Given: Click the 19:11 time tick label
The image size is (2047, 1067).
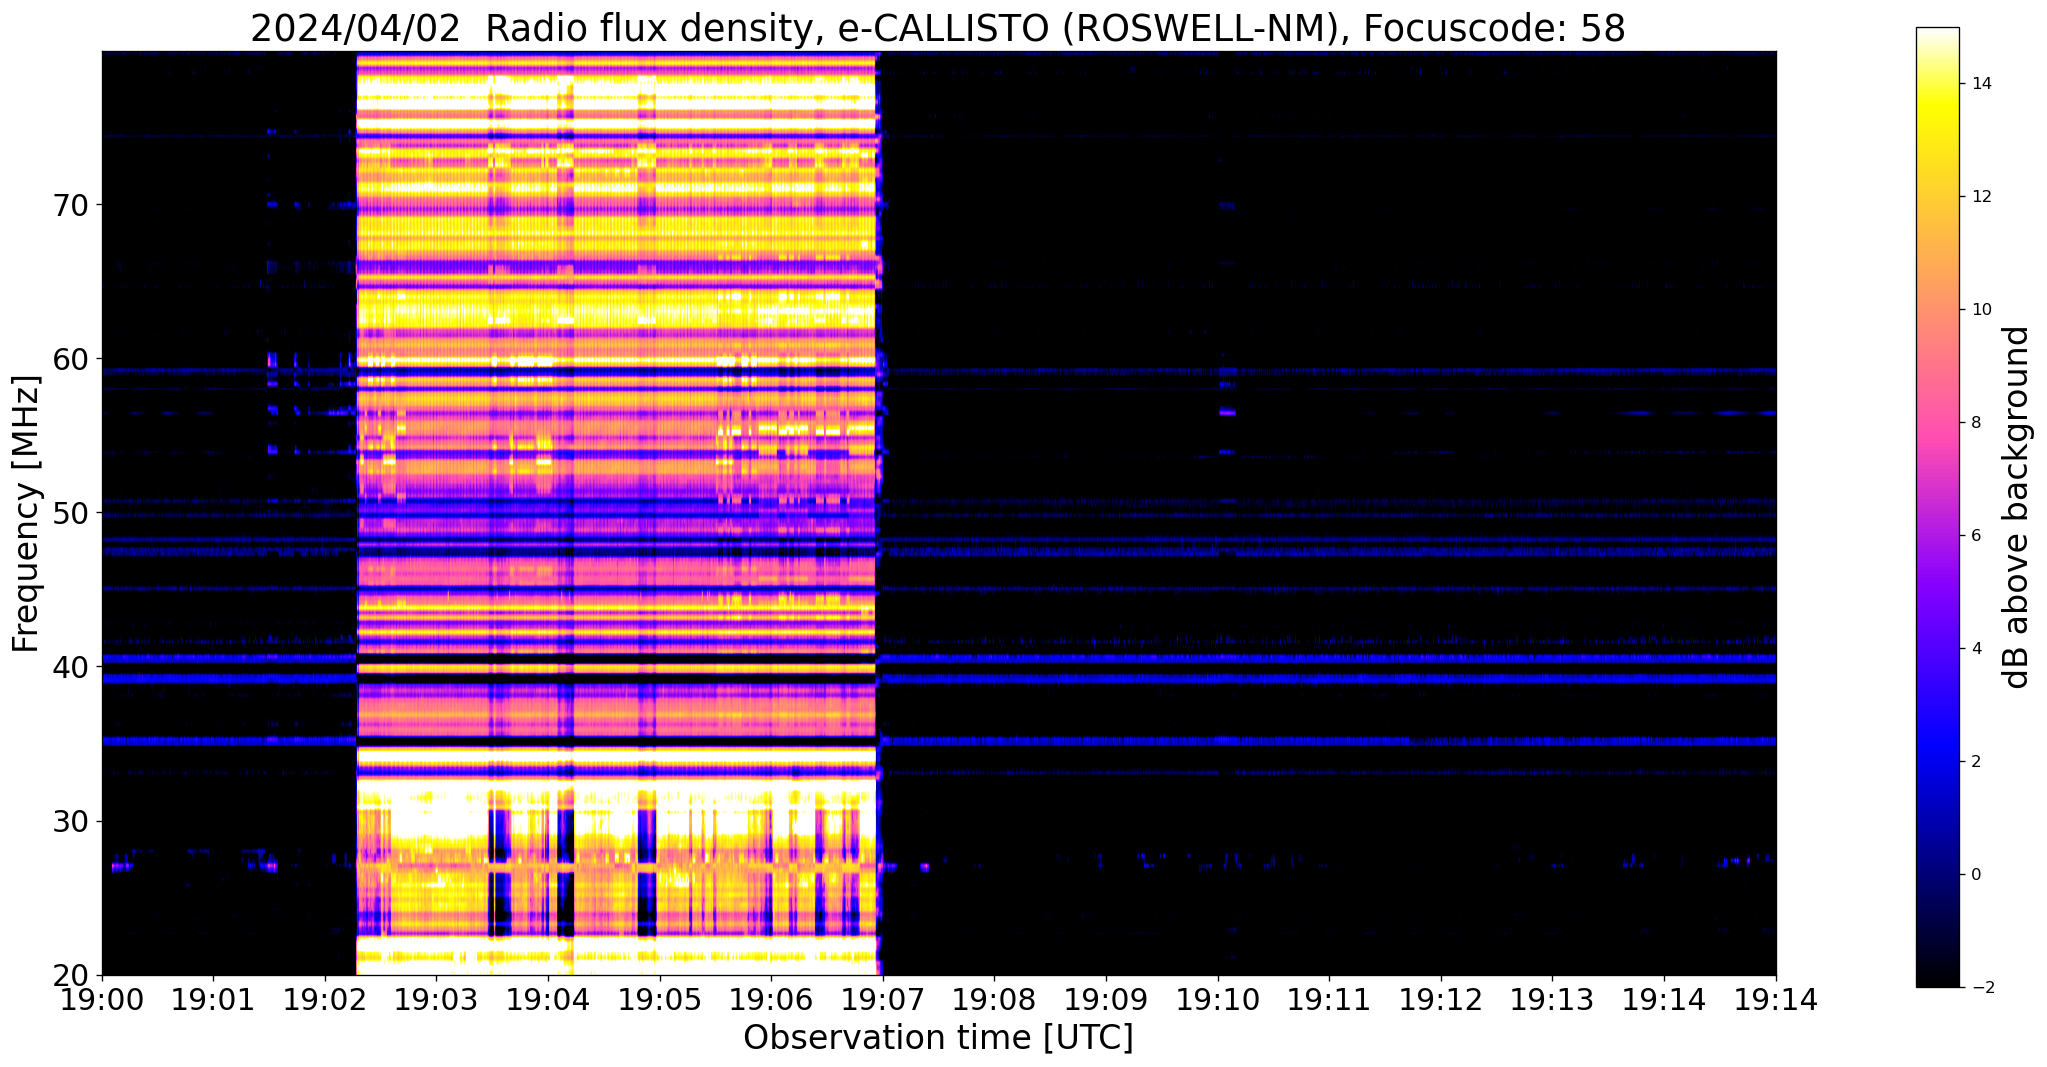Looking at the screenshot, I should pos(1329,998).
